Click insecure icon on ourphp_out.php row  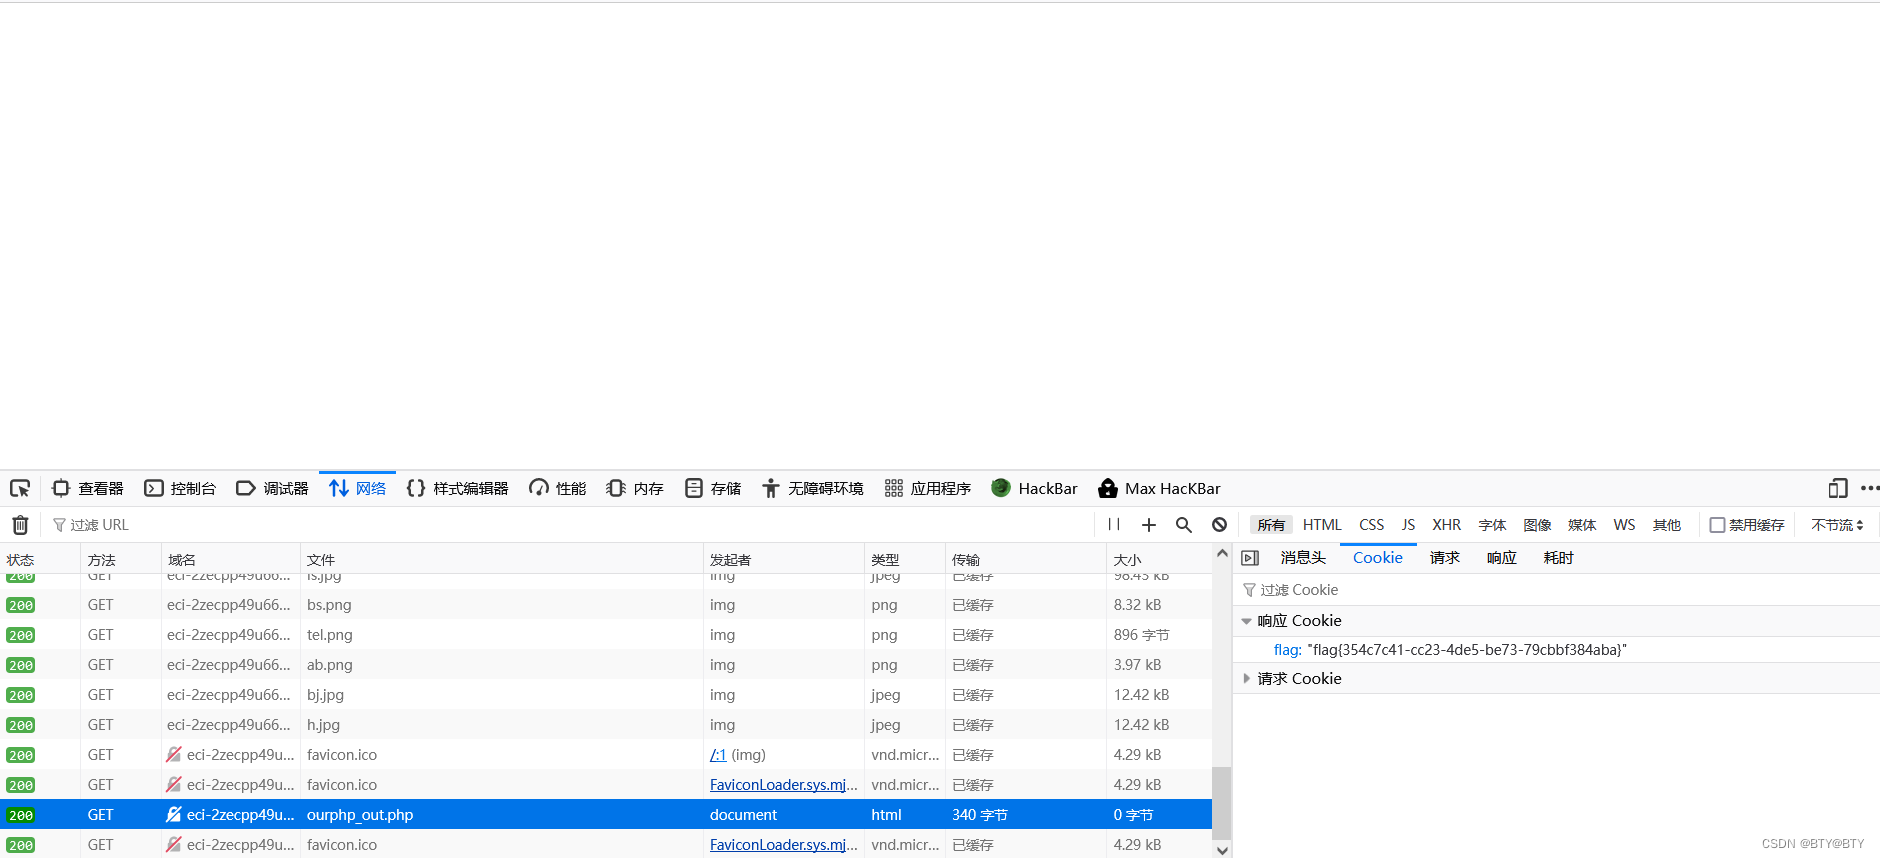[x=174, y=815]
